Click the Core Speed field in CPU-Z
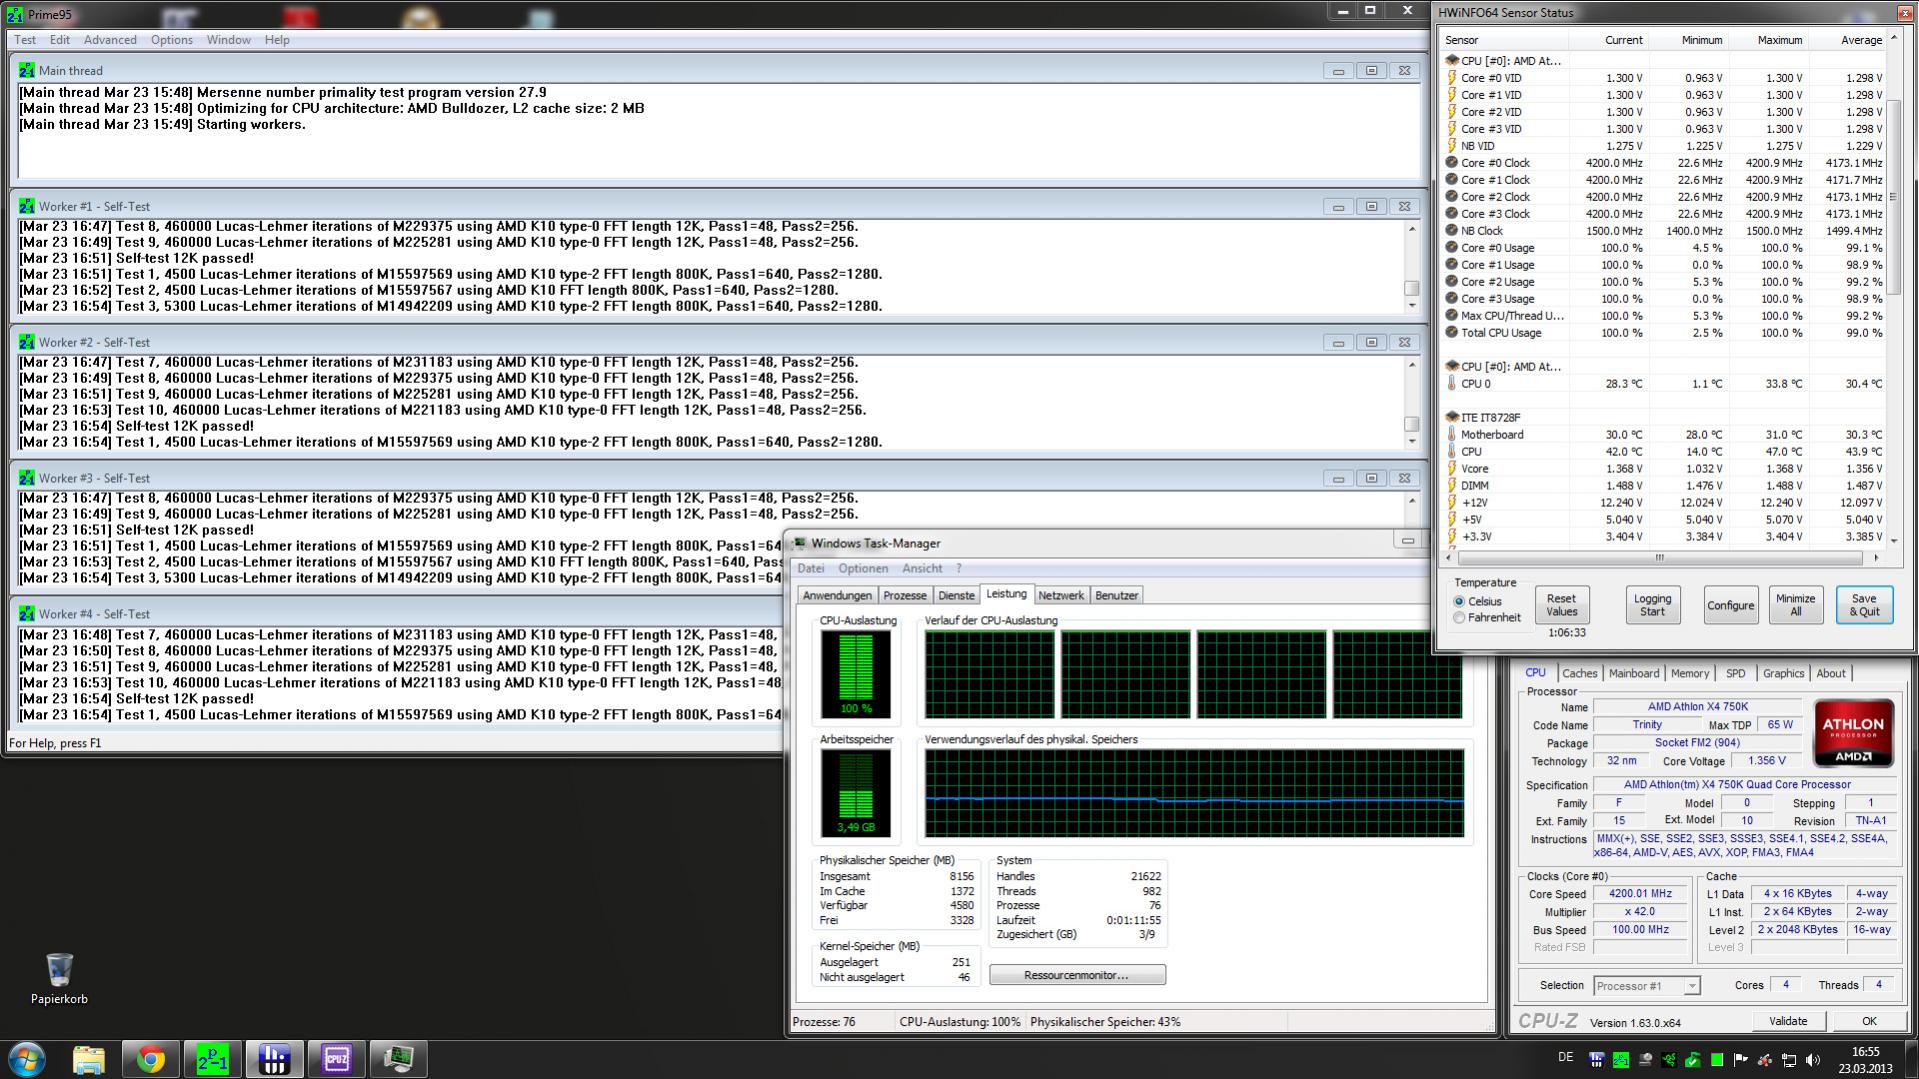Screen dimensions: 1919x1079 pyautogui.click(x=1640, y=894)
